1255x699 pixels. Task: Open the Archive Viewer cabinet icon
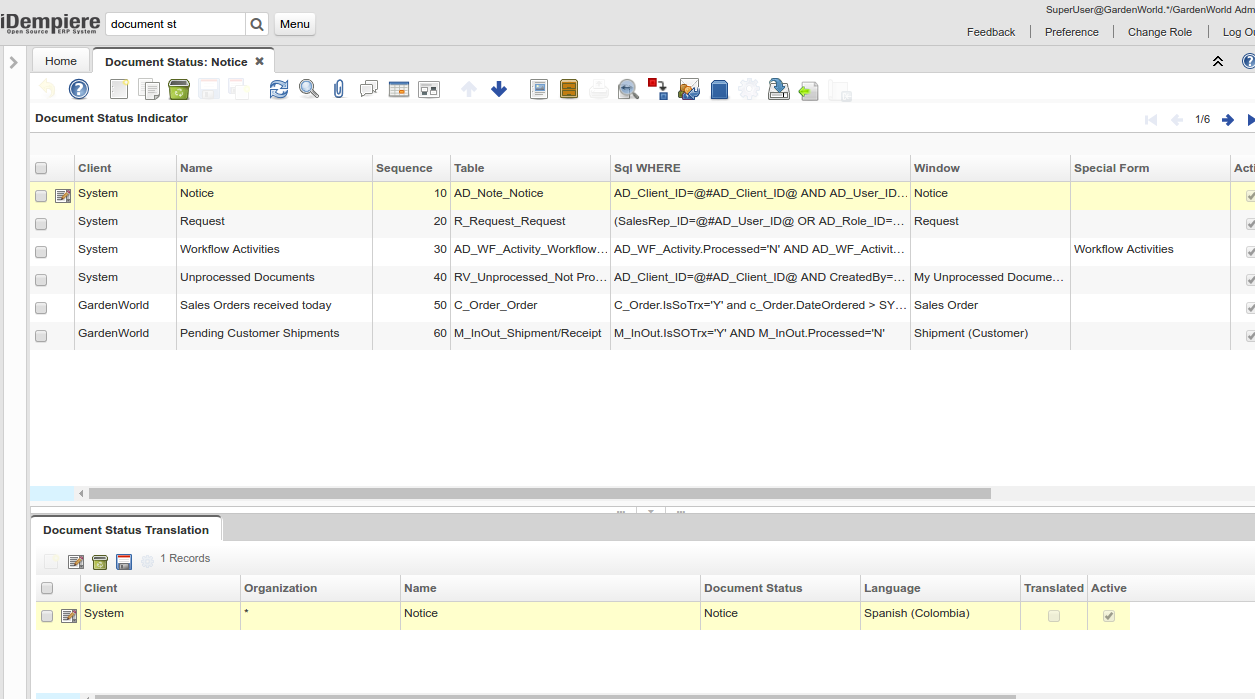tap(569, 90)
